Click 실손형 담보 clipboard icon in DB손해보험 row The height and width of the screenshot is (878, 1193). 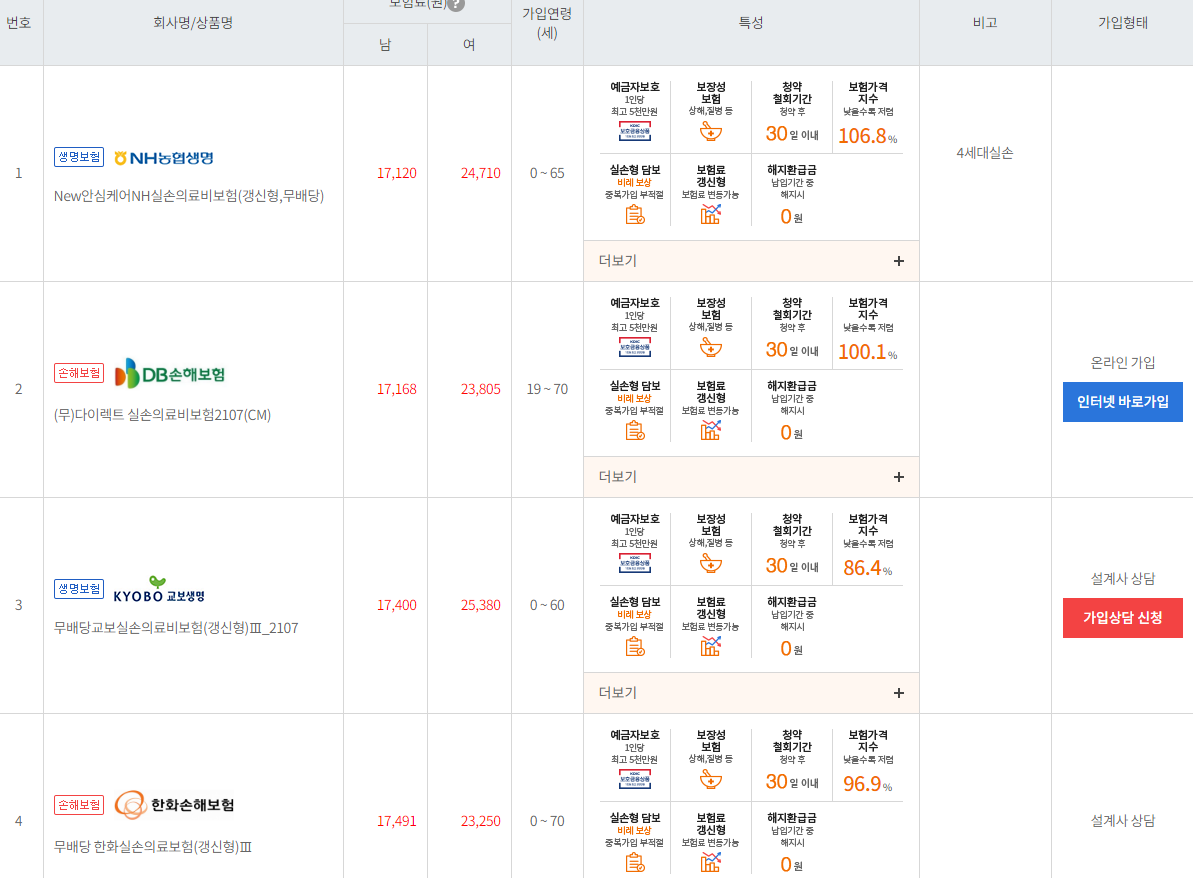tap(635, 431)
